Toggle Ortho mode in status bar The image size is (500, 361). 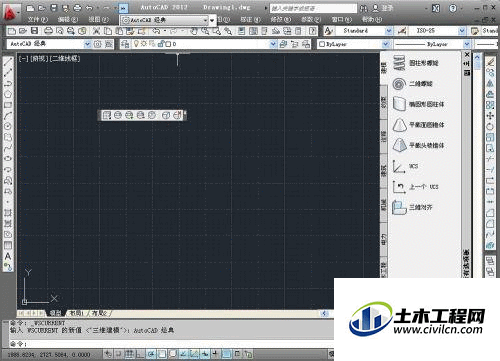[x=141, y=354]
